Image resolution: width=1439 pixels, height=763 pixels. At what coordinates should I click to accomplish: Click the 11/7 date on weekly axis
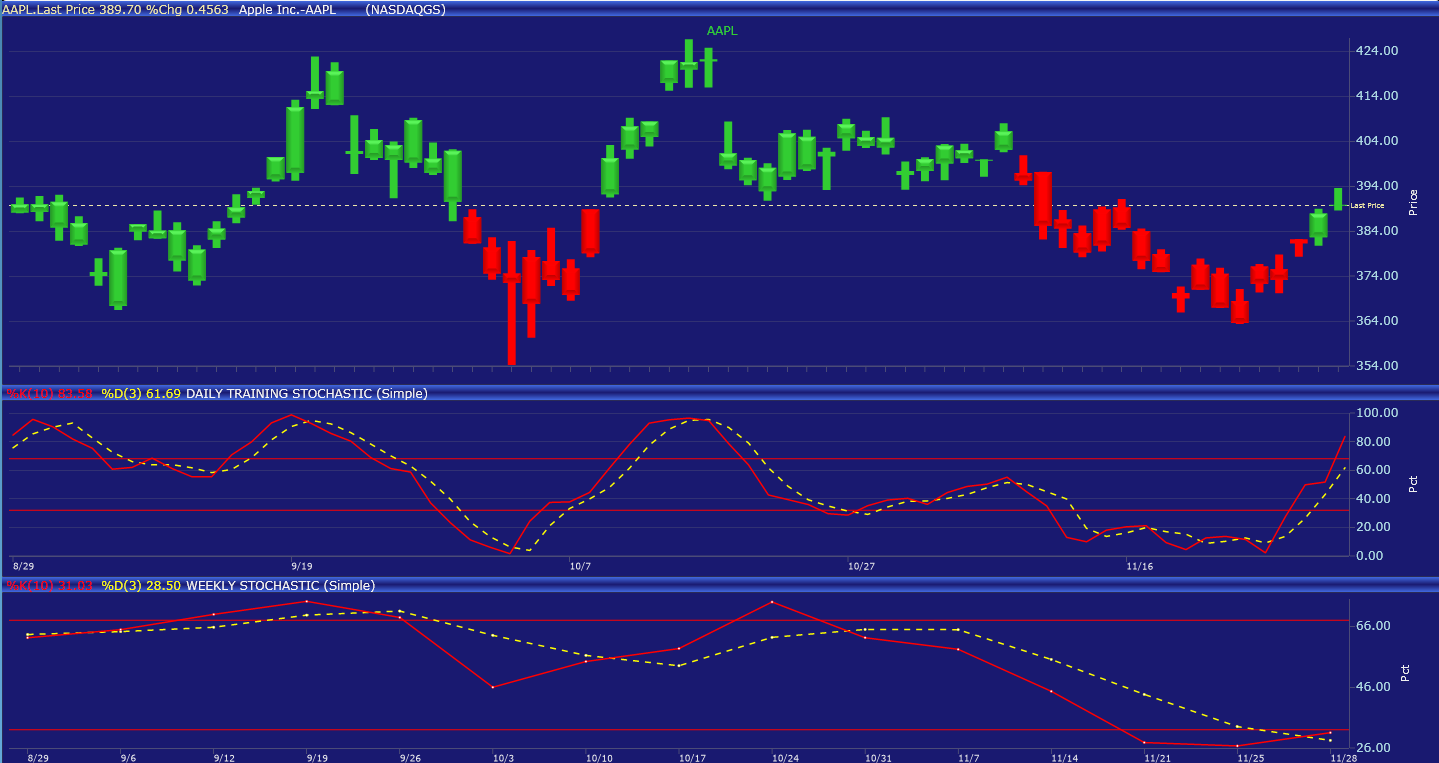(x=970, y=758)
